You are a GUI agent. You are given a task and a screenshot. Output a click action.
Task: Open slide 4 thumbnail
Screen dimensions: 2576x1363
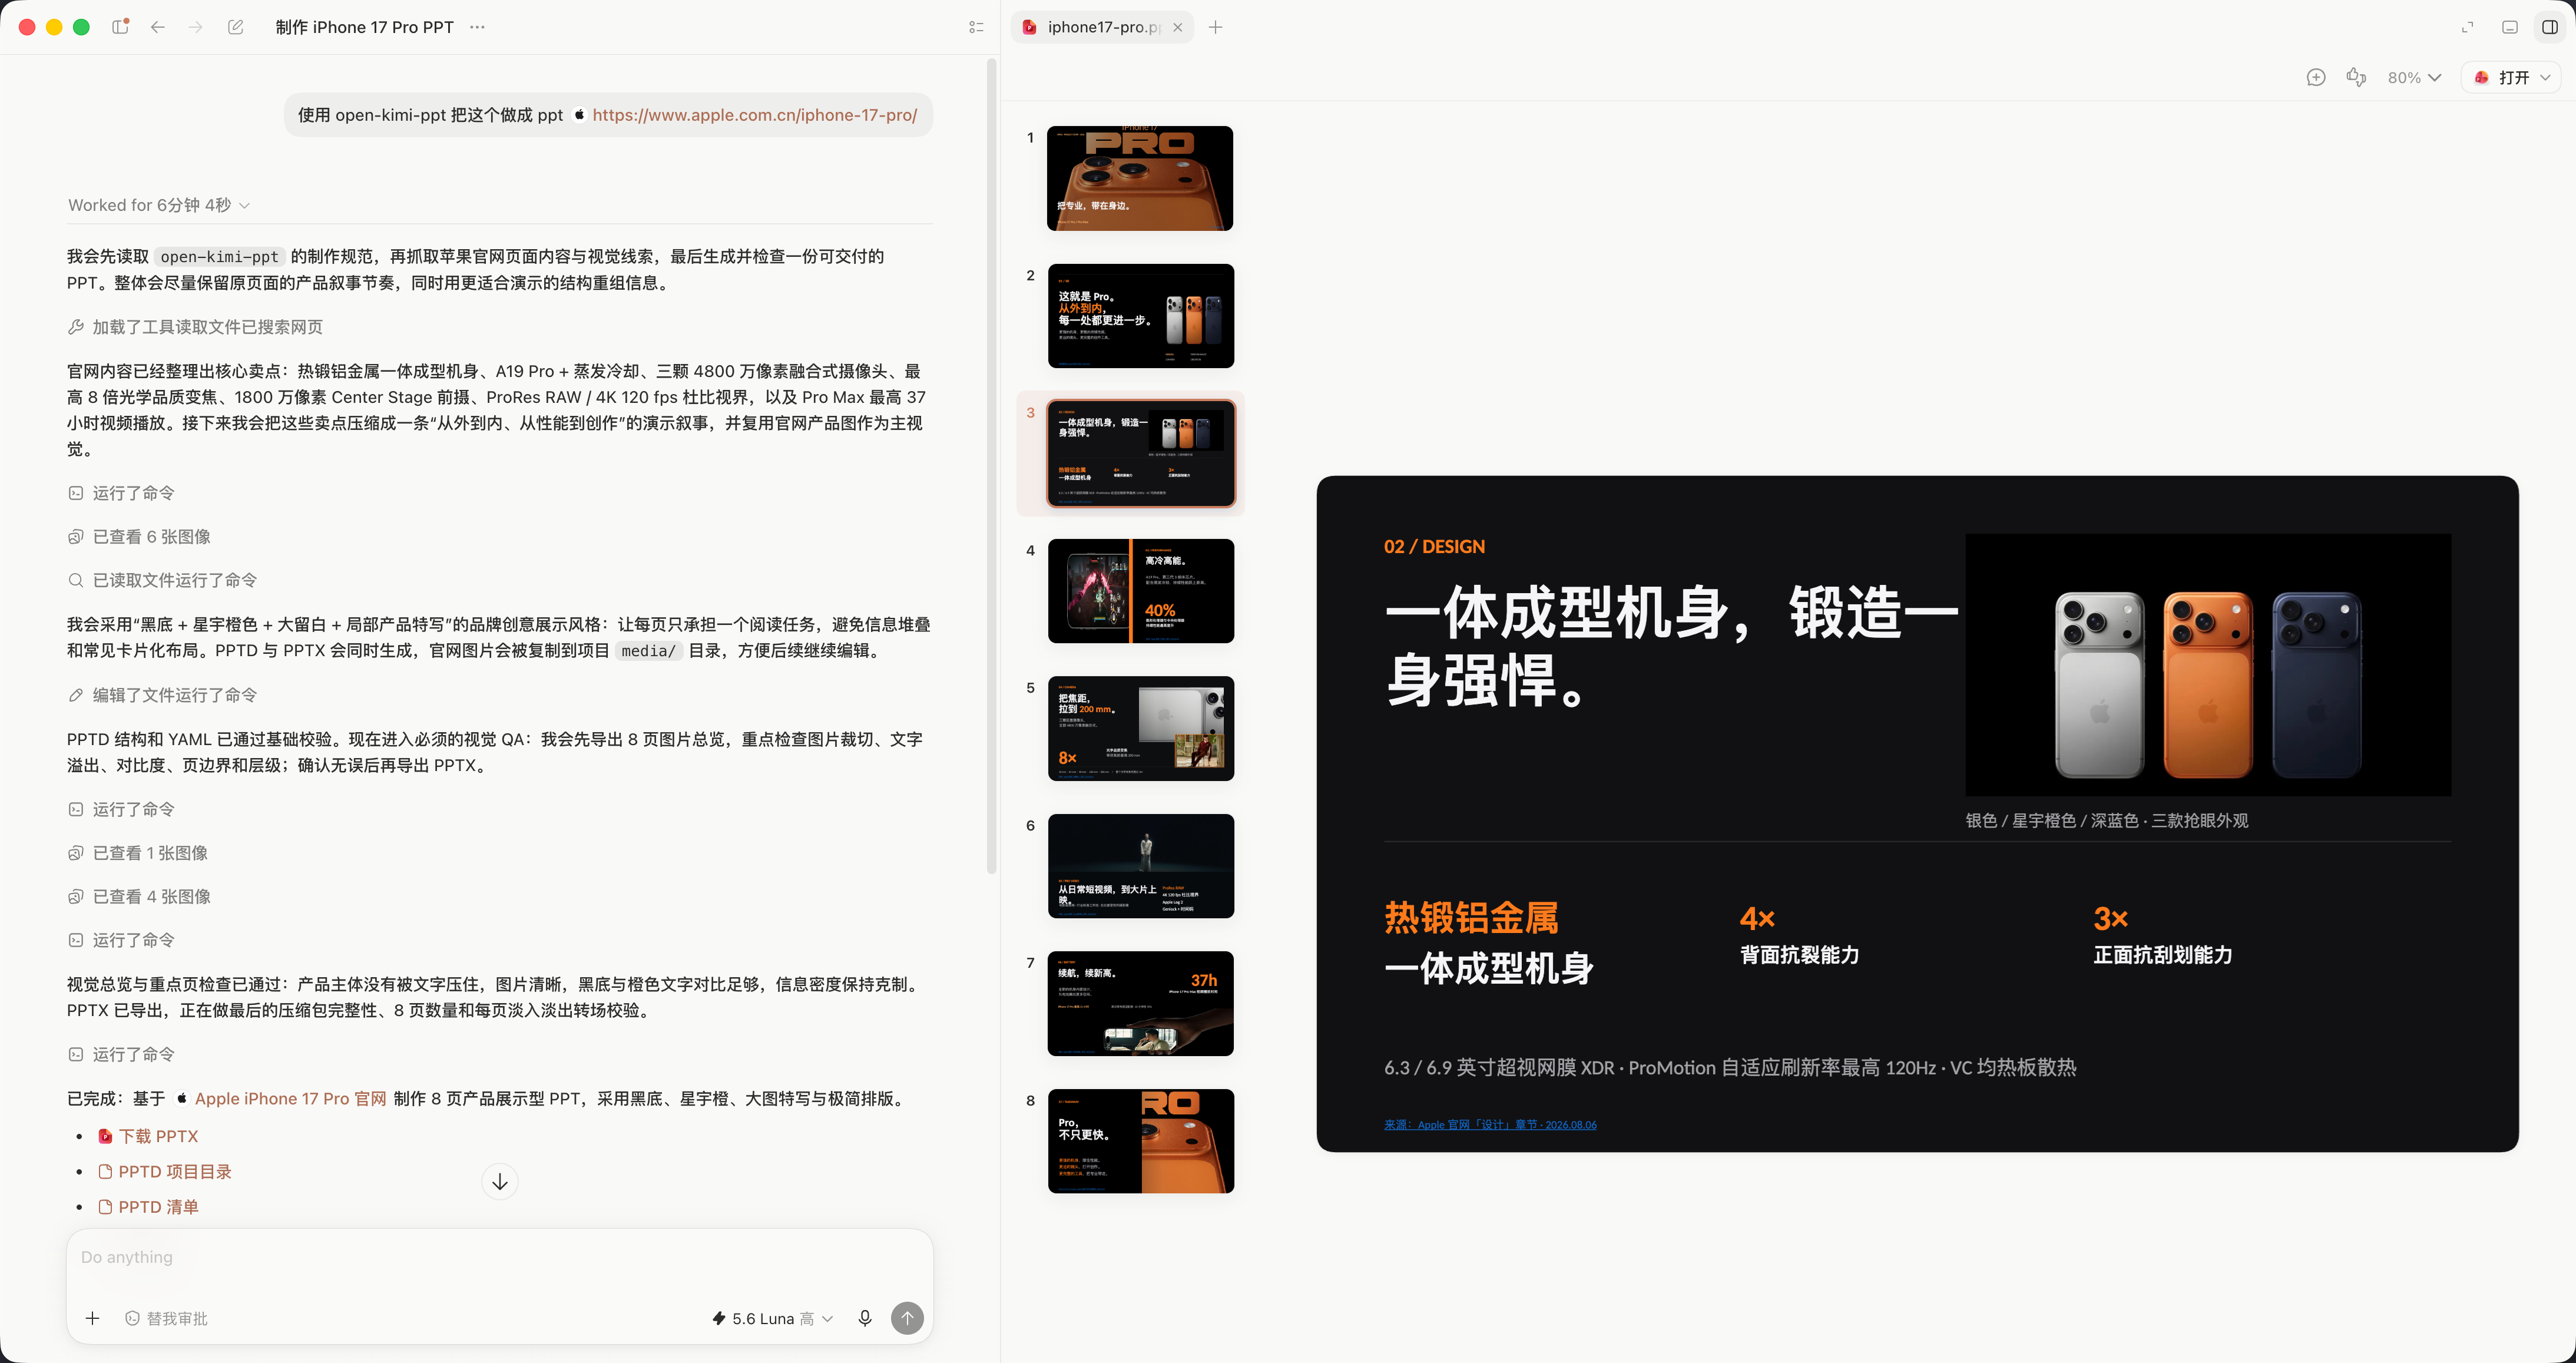1140,591
